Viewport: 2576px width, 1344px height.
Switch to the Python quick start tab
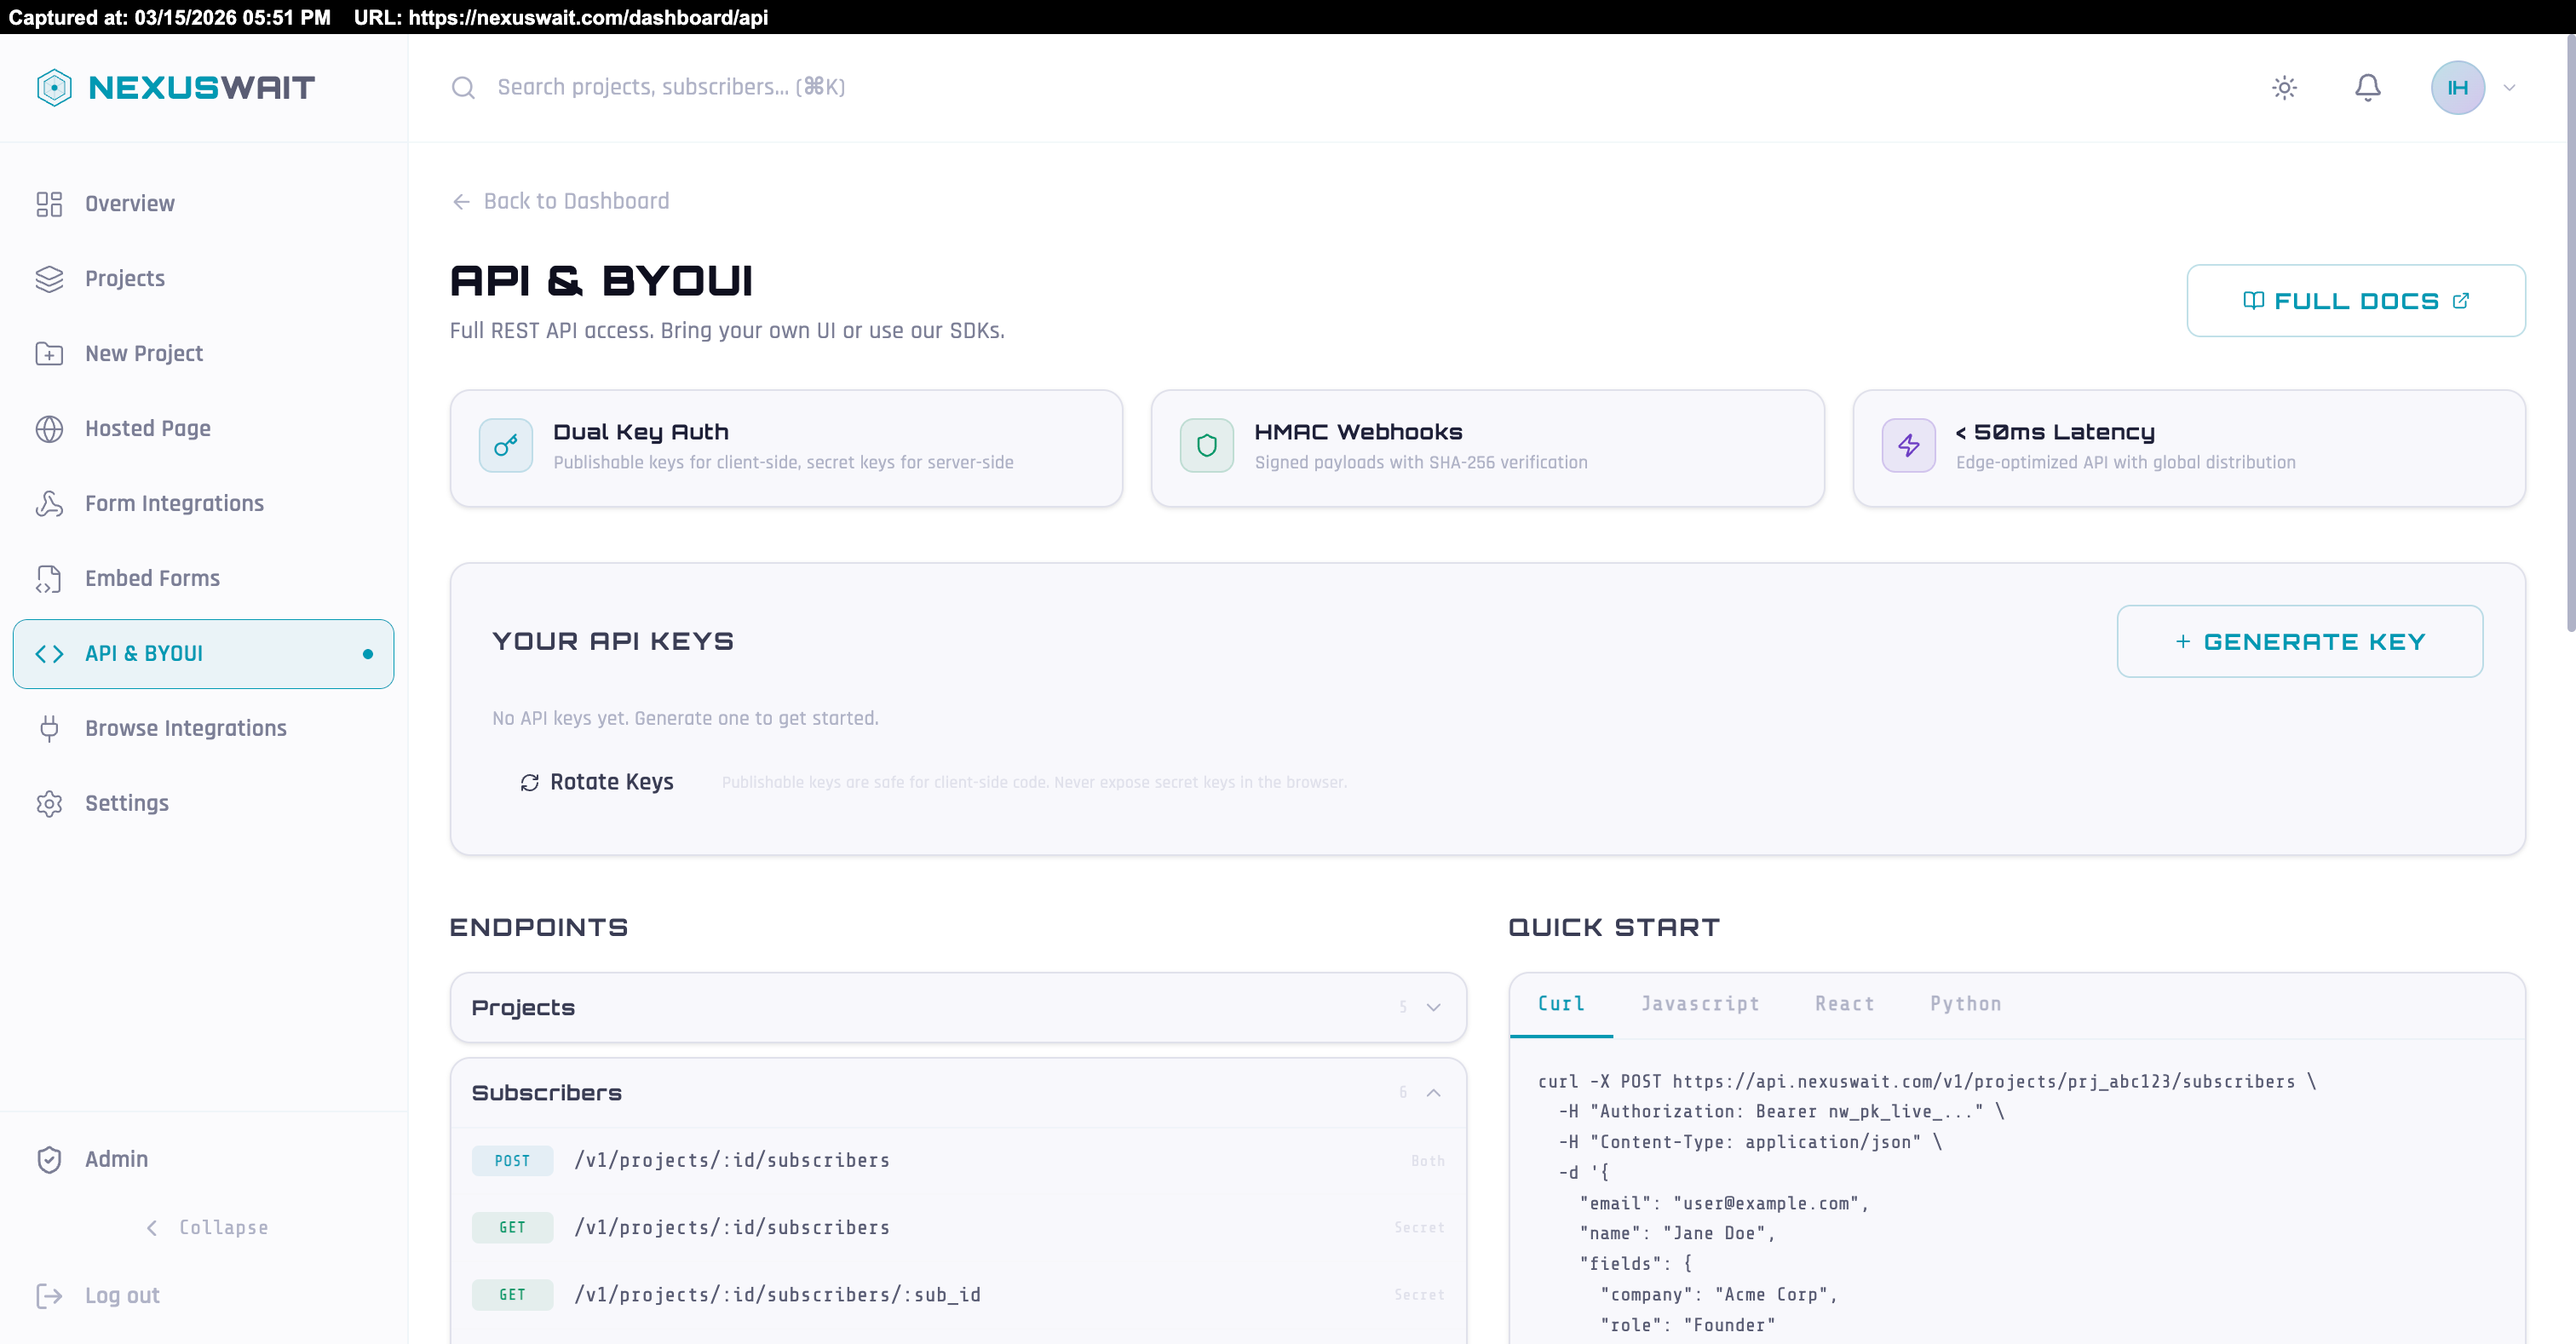(x=1965, y=1003)
